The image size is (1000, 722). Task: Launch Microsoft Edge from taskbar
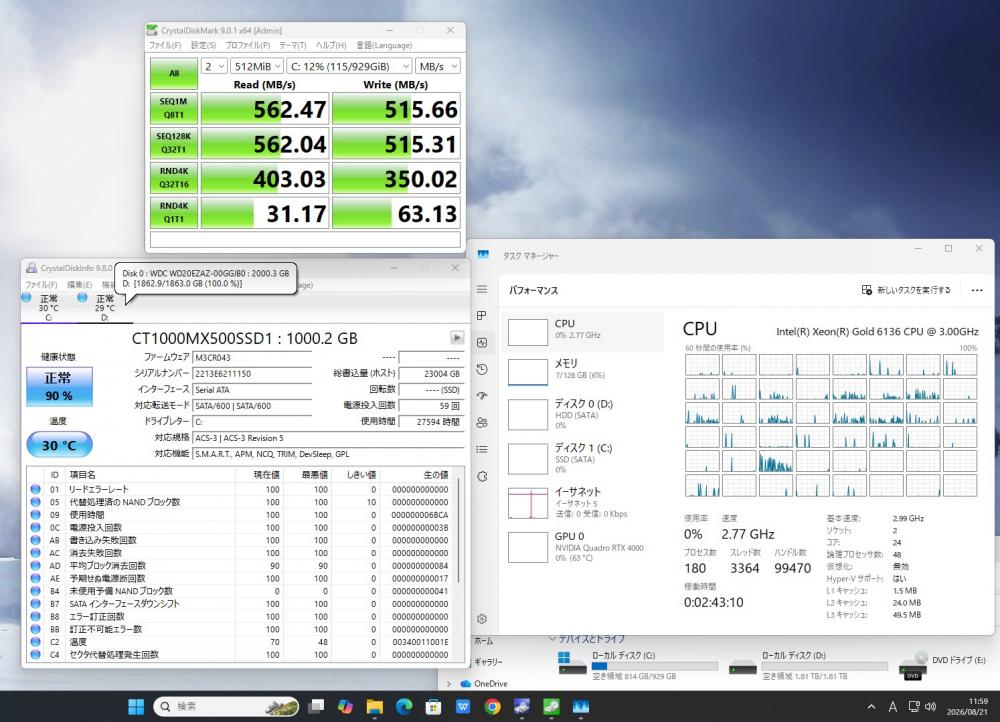[x=404, y=706]
